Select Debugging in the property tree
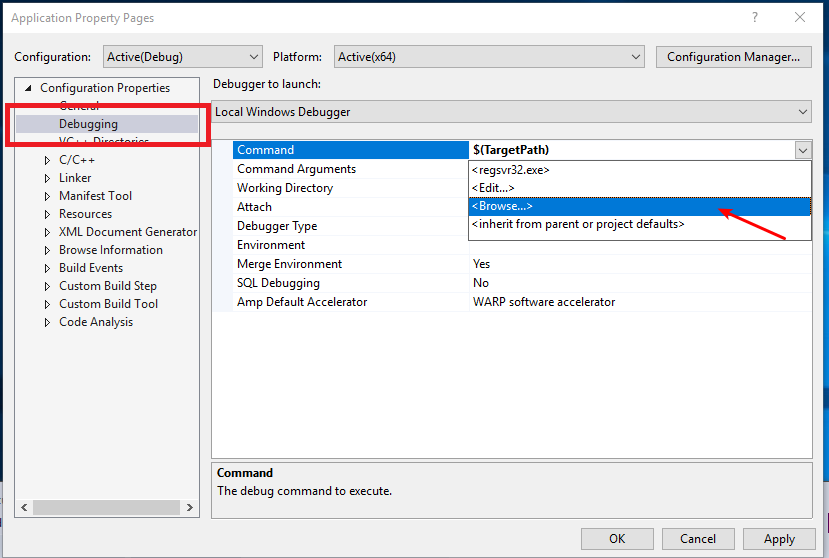The height and width of the screenshot is (558, 829). click(x=88, y=124)
